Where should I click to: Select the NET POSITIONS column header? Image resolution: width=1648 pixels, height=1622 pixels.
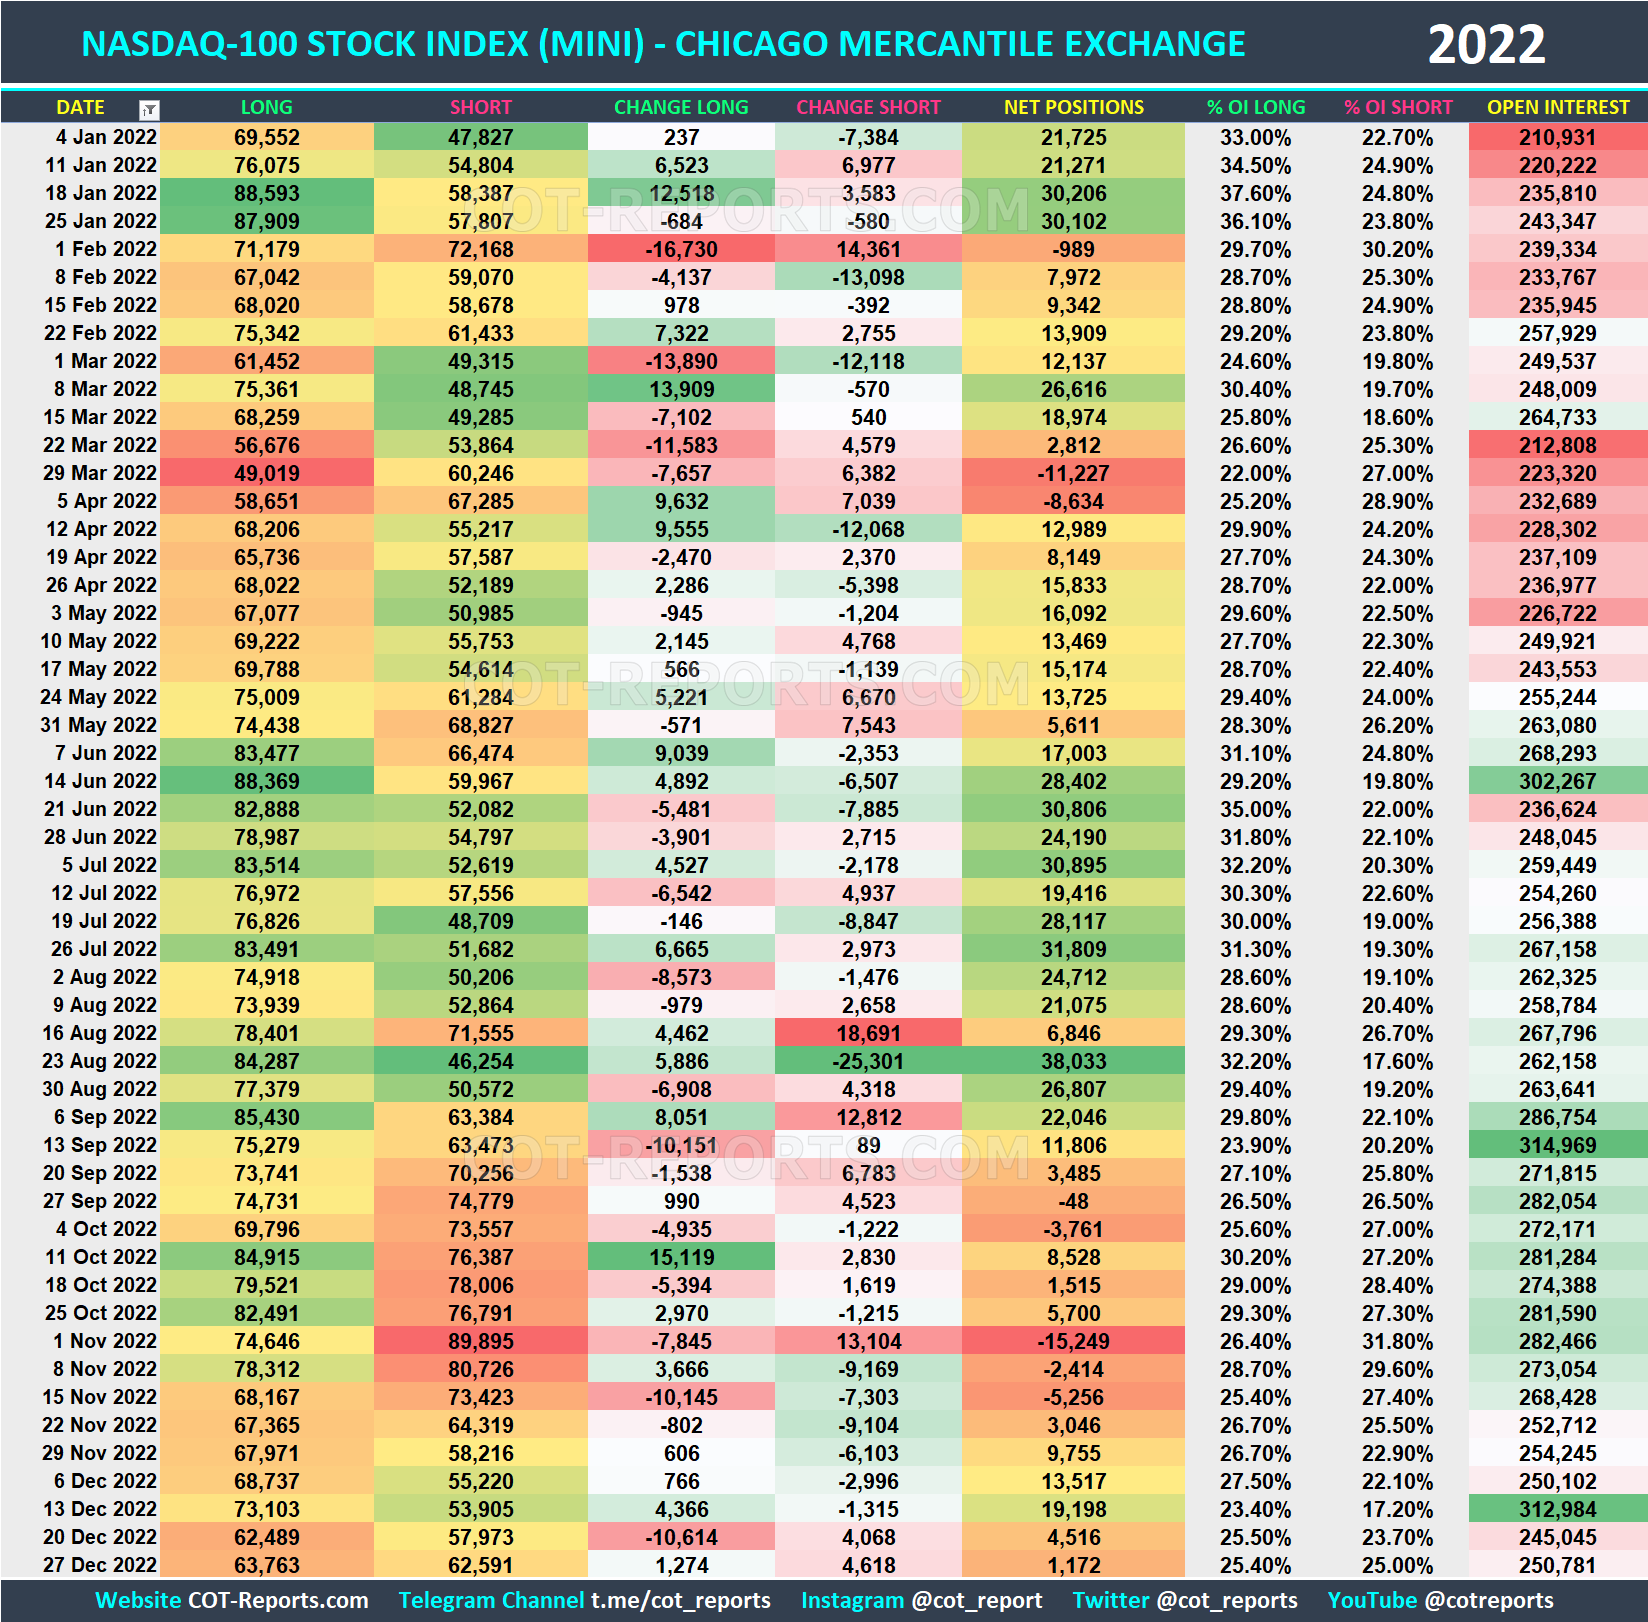pos(1073,108)
